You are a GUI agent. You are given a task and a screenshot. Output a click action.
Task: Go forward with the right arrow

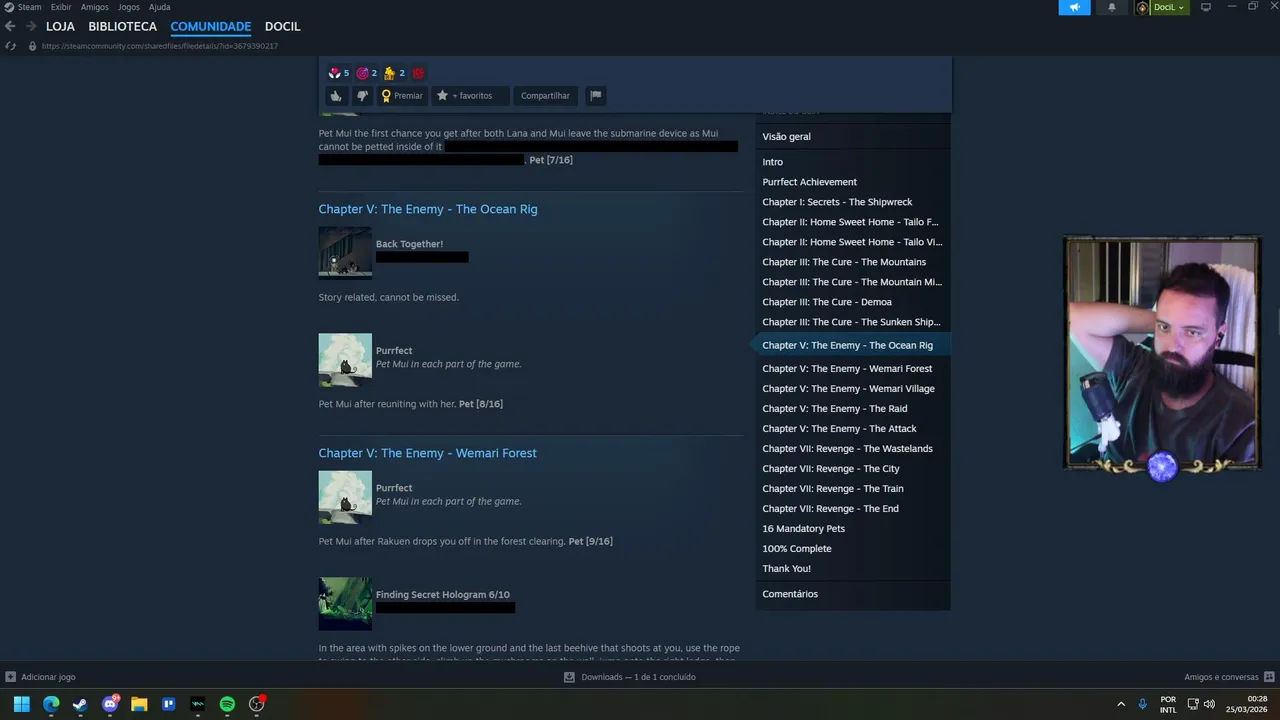click(31, 26)
